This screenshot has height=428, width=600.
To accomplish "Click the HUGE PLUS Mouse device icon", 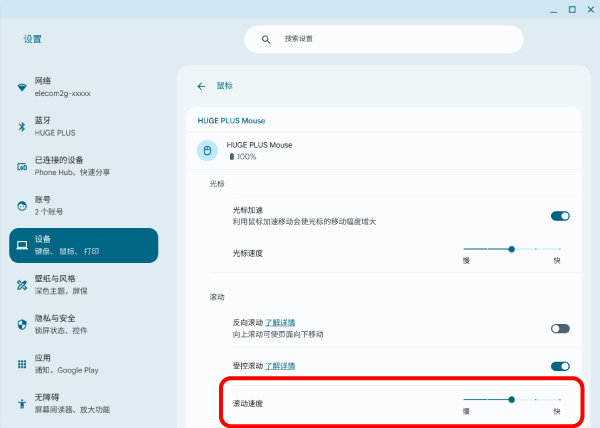I will tap(208, 150).
